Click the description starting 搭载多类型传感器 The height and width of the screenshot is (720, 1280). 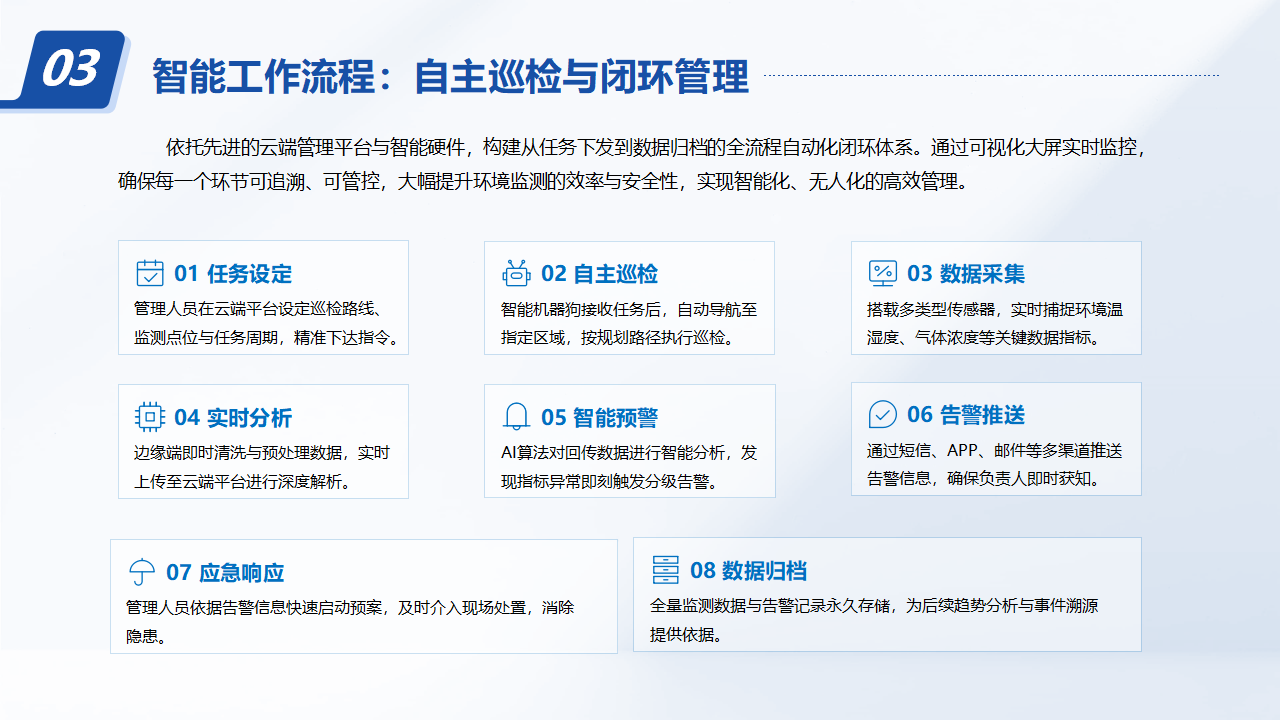(995, 323)
